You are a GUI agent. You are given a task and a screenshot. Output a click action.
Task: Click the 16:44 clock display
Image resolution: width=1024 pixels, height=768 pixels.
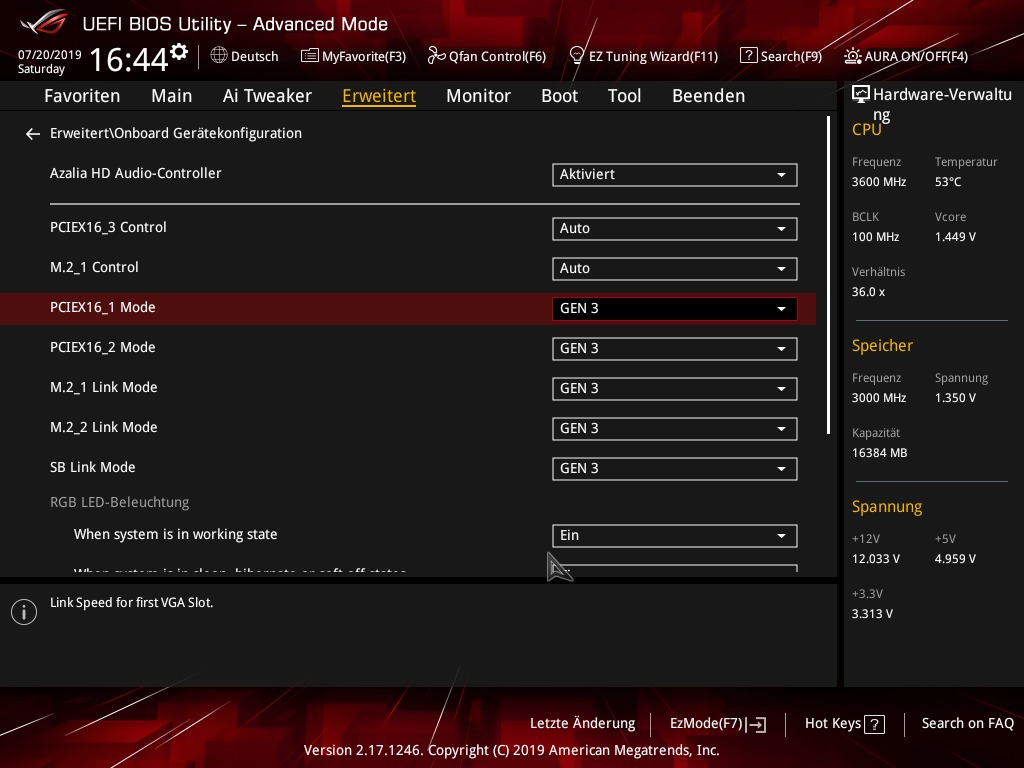tap(129, 59)
